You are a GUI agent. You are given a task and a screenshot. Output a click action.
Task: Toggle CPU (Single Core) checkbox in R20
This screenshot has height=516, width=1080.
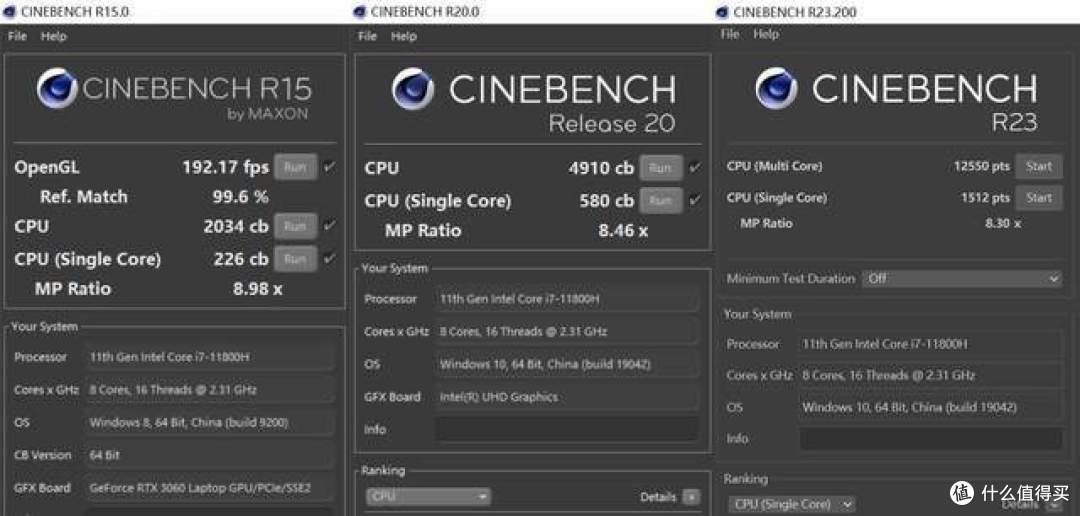click(x=694, y=200)
